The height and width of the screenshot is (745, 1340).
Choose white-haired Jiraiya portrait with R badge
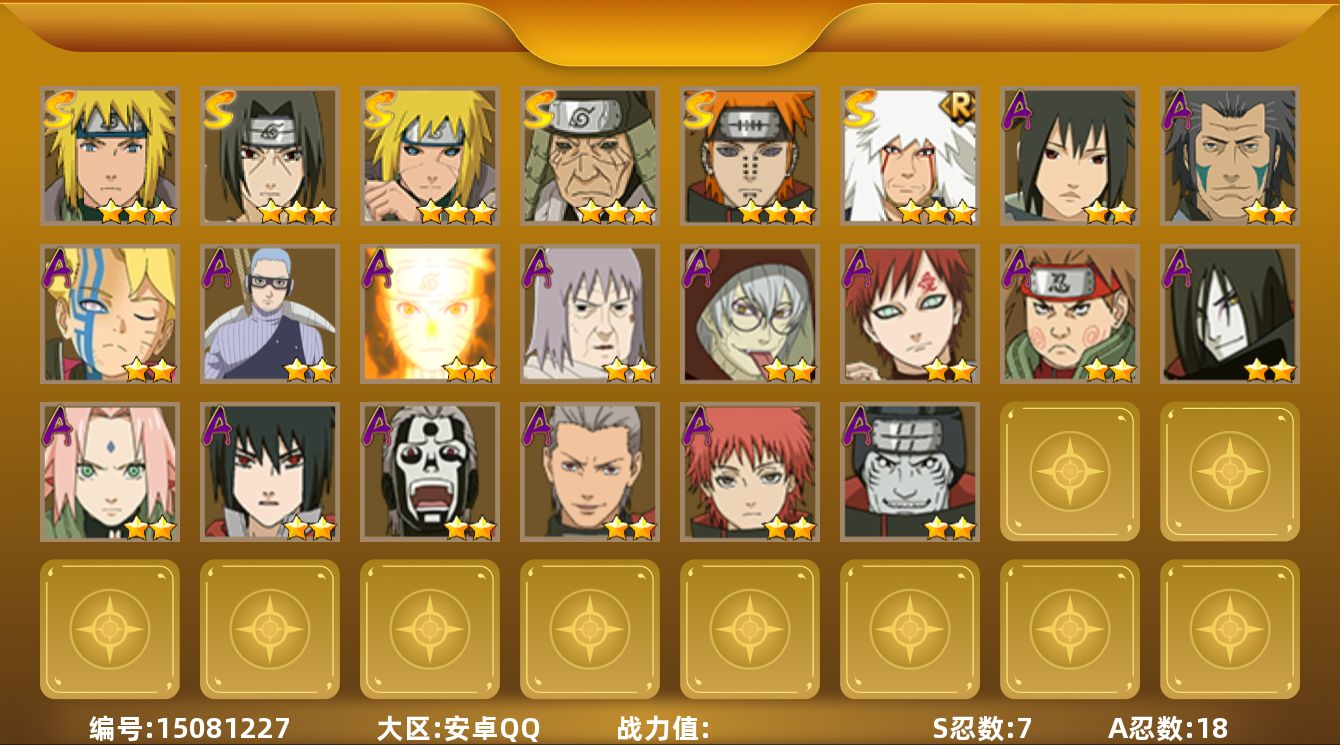pos(910,156)
